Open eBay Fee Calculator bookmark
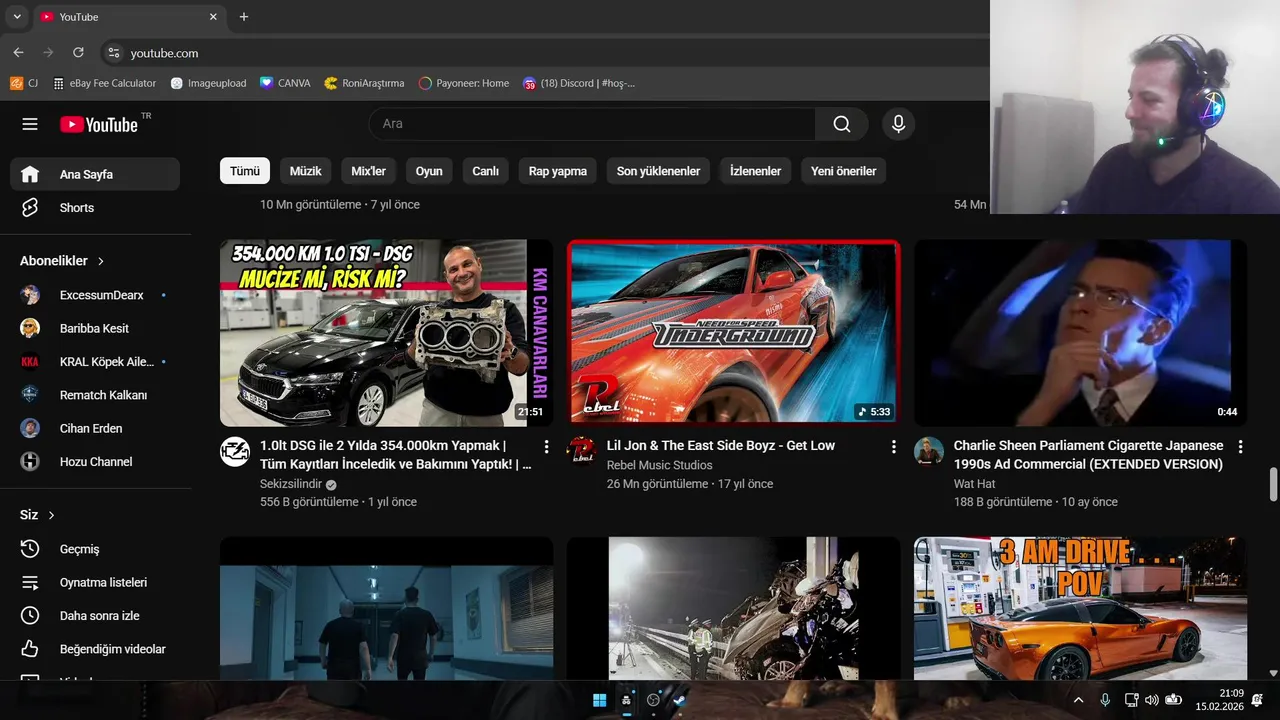 pyautogui.click(x=104, y=83)
